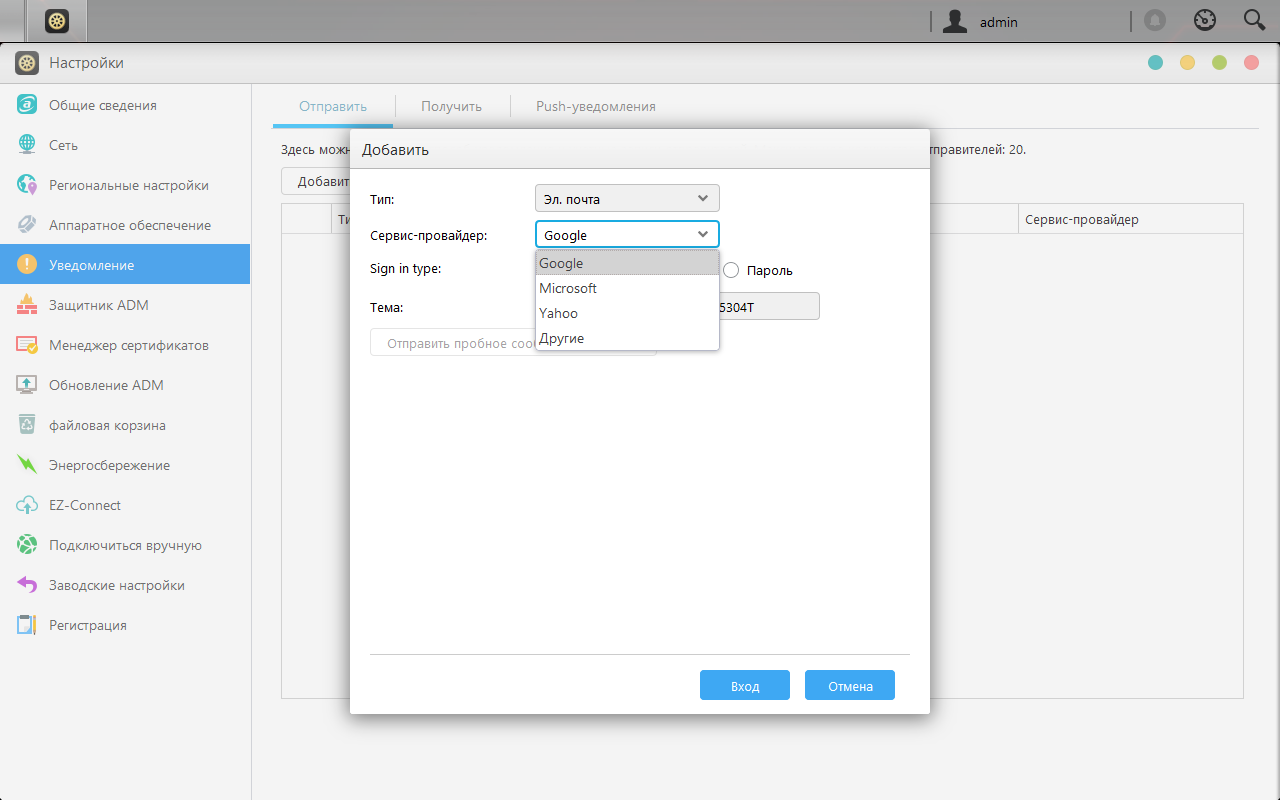Click the Certificate Manager icon
The width and height of the screenshot is (1280, 800).
pyautogui.click(x=27, y=345)
